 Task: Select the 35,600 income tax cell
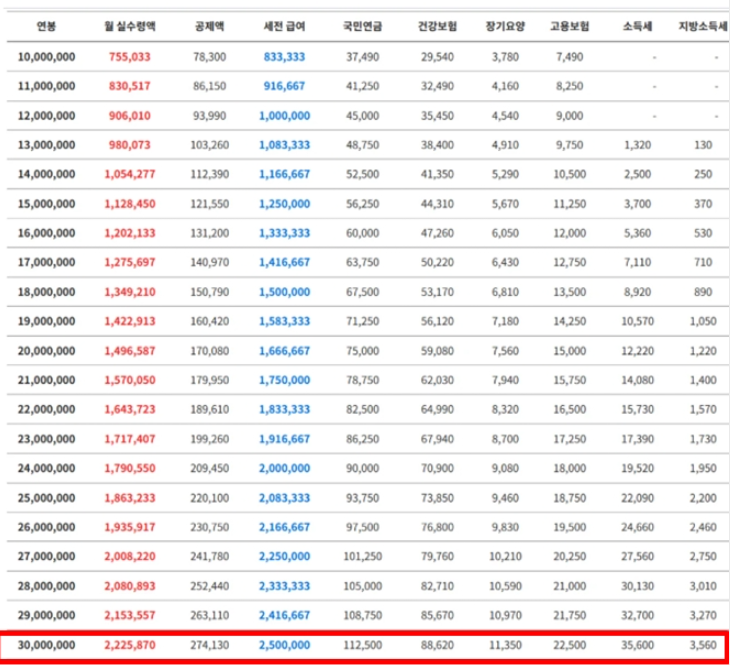click(x=637, y=645)
